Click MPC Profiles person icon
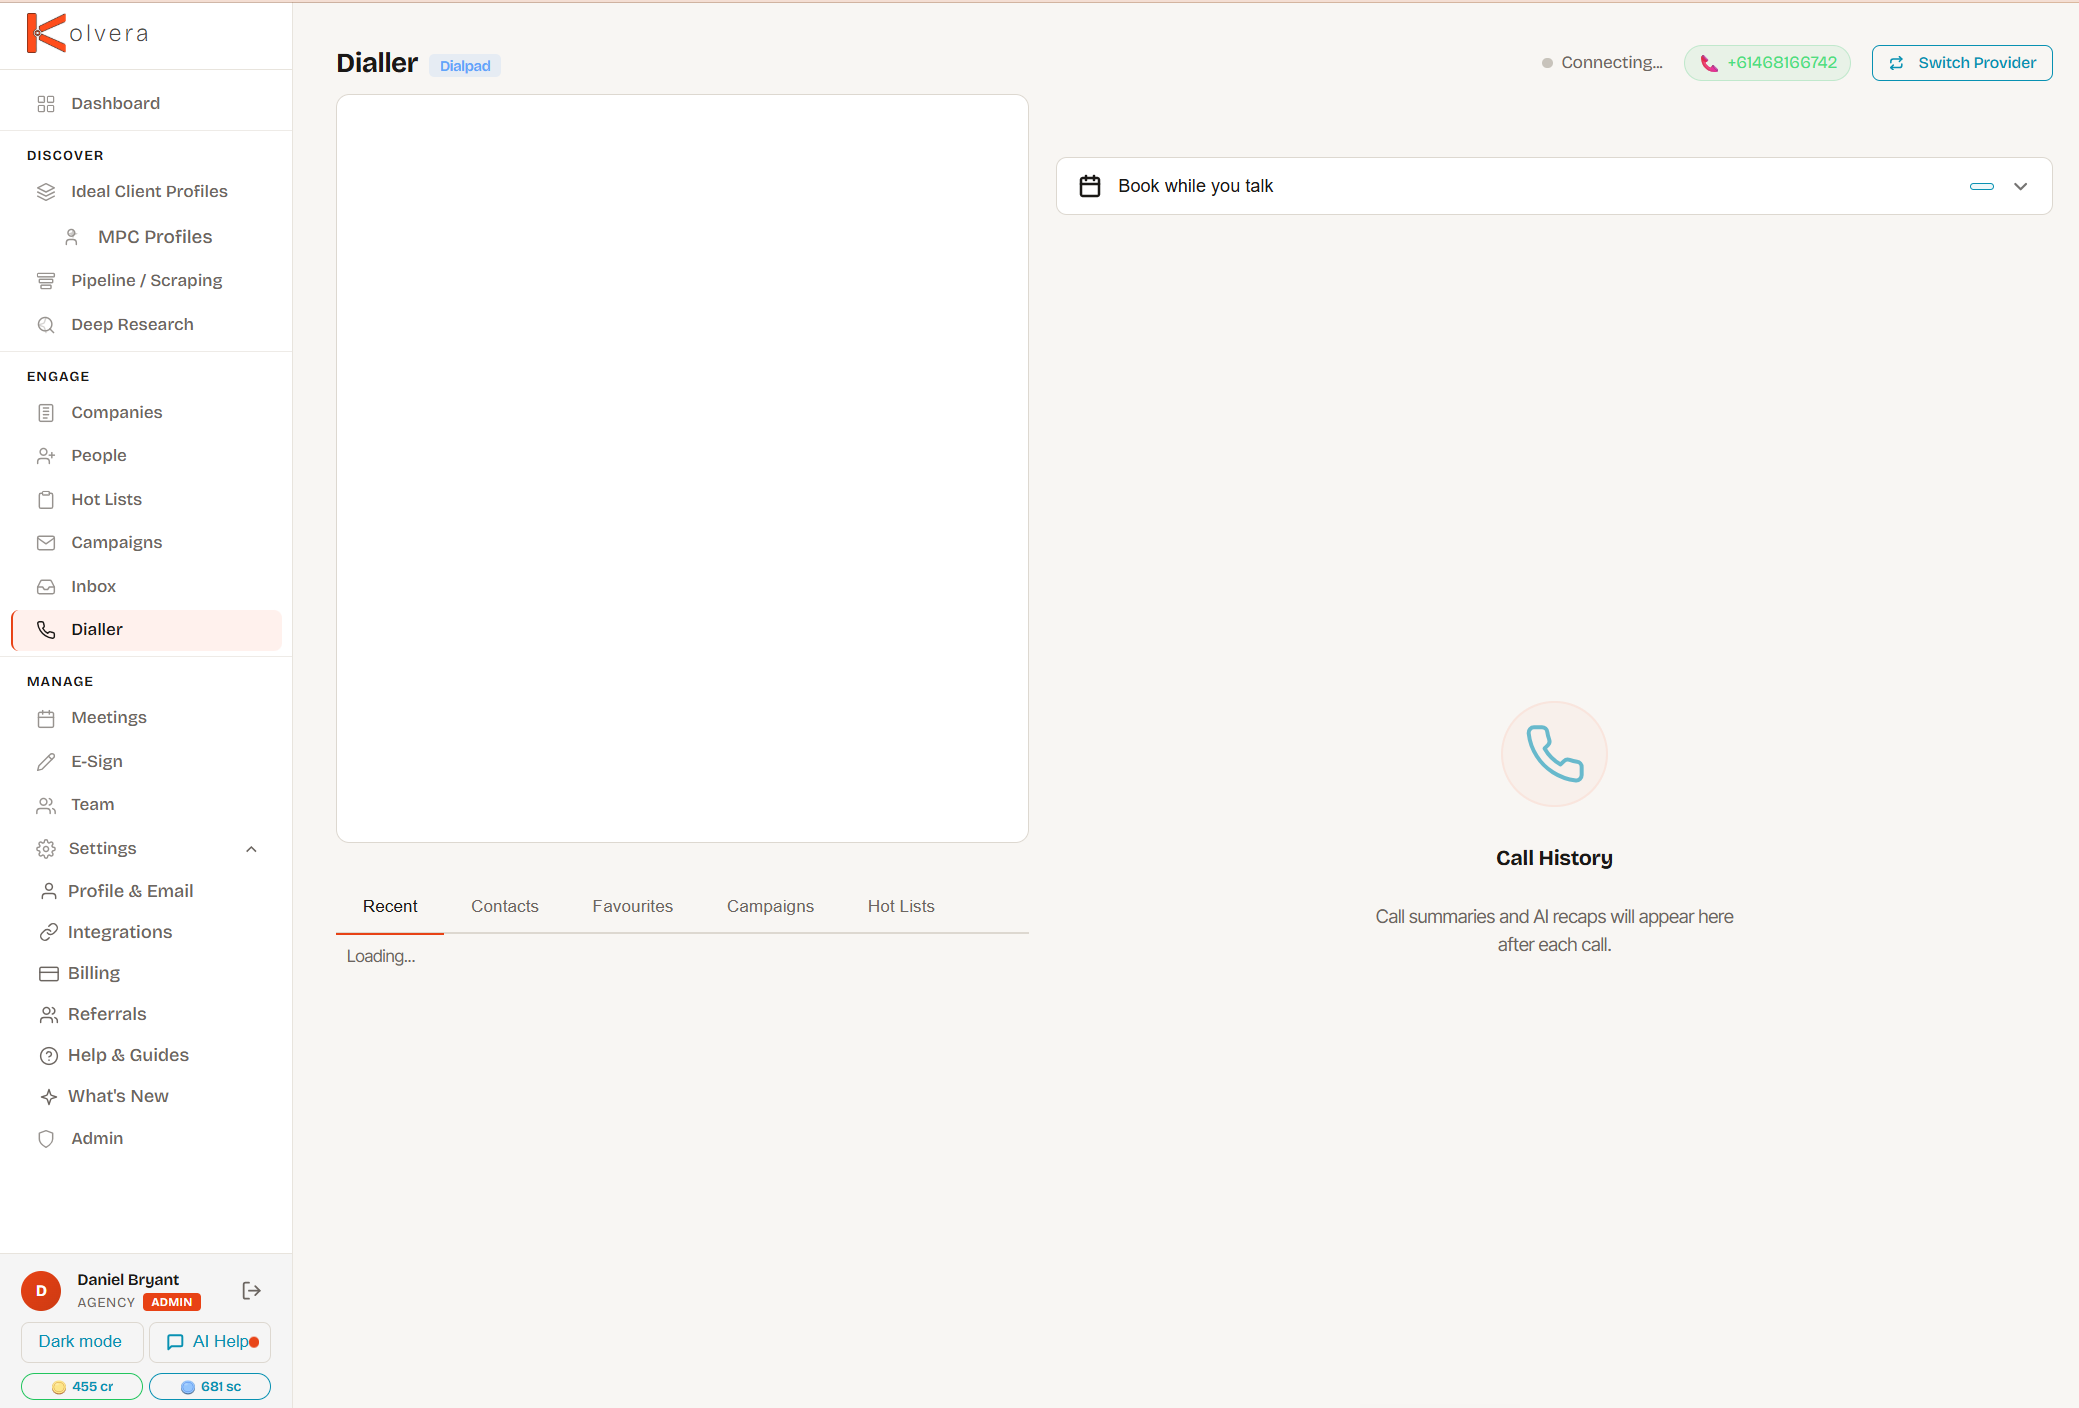 click(x=72, y=237)
